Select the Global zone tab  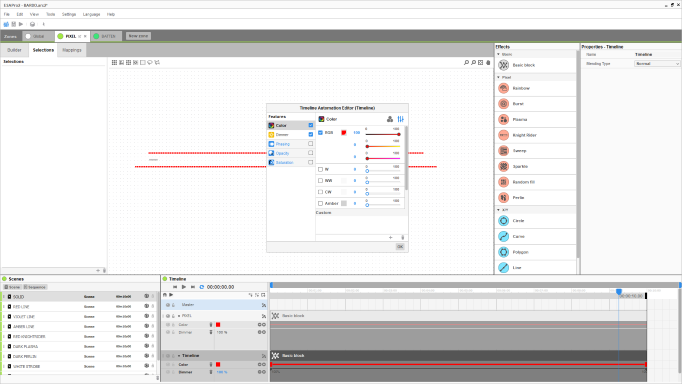point(38,37)
